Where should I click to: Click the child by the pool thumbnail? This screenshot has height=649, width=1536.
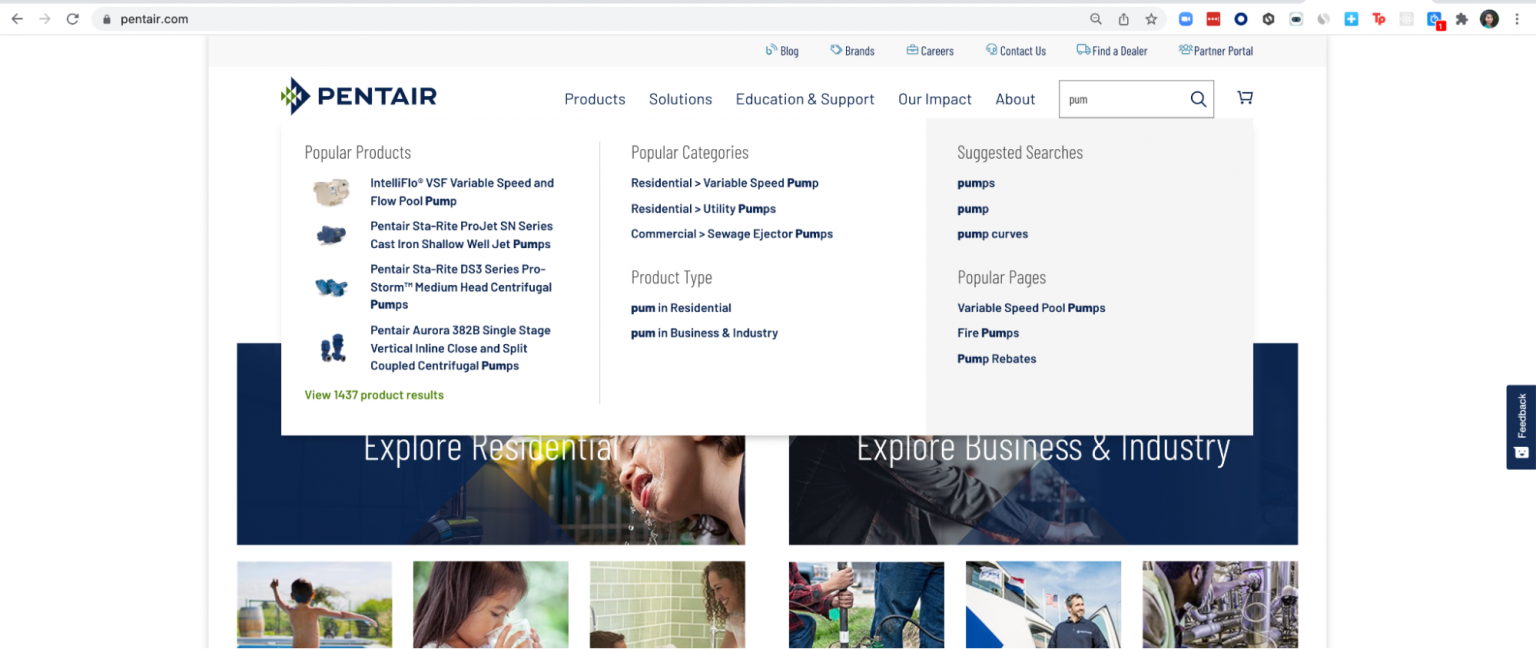(314, 604)
